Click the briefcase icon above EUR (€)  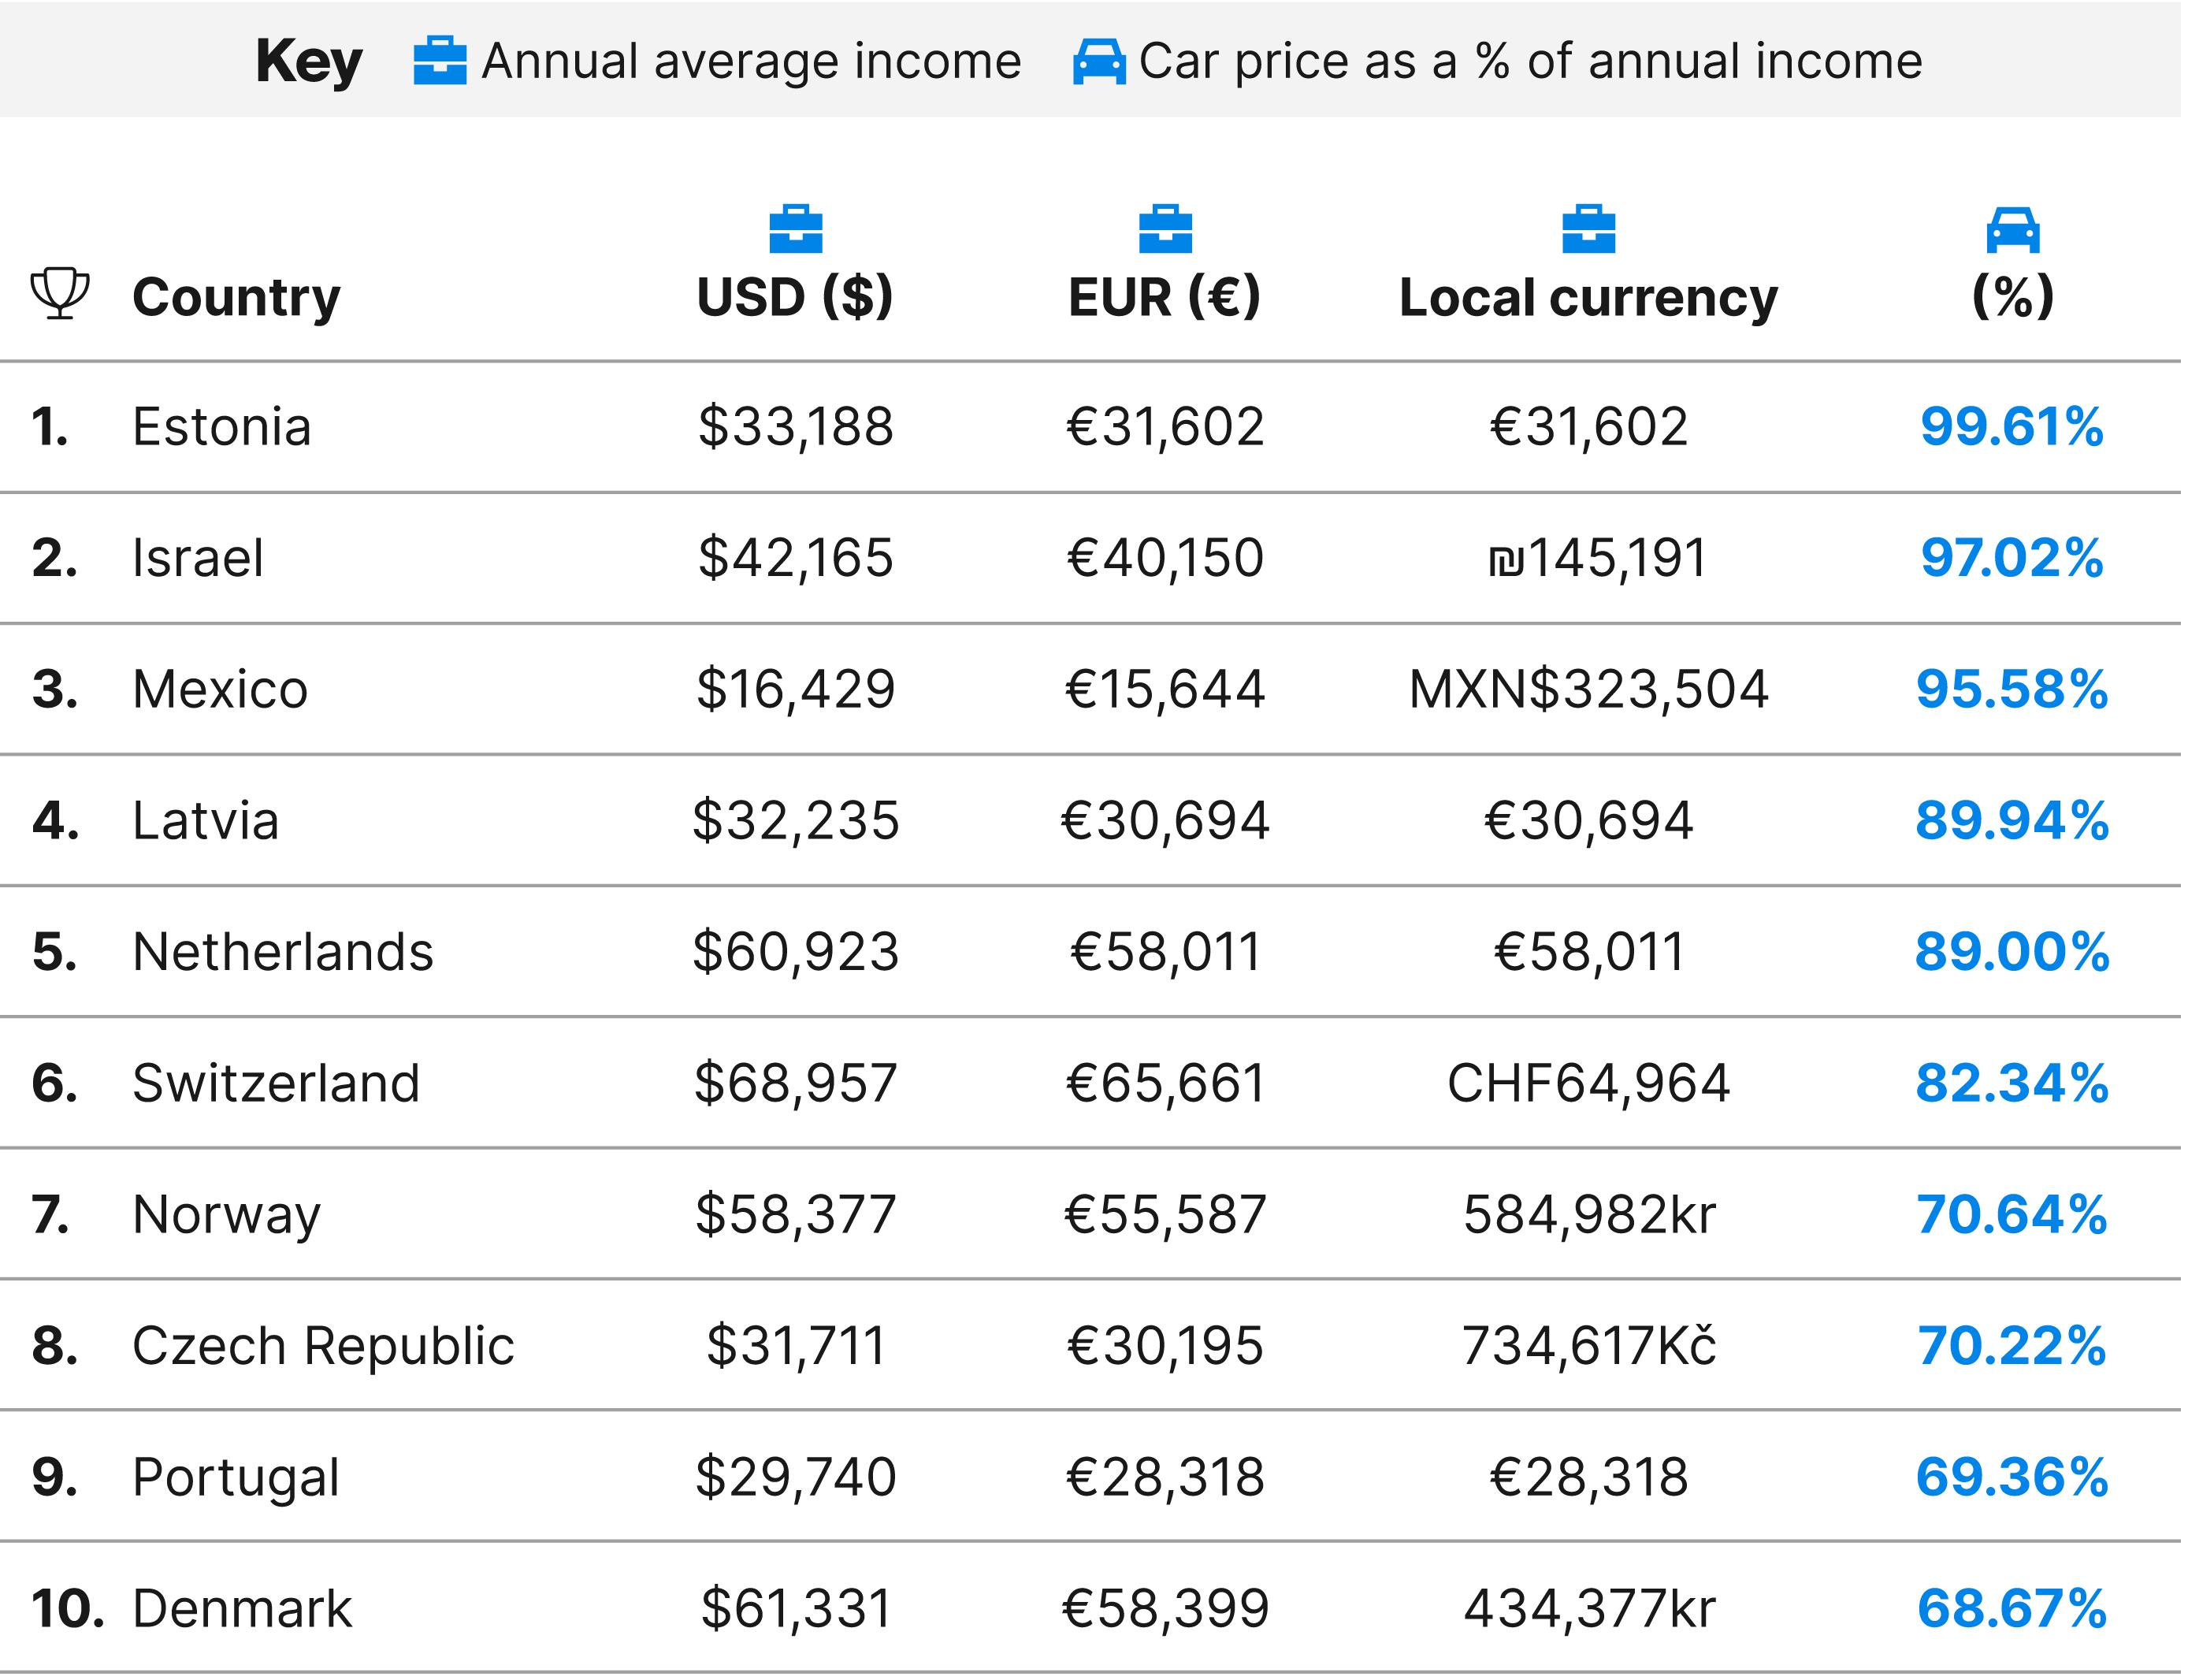click(x=1165, y=229)
